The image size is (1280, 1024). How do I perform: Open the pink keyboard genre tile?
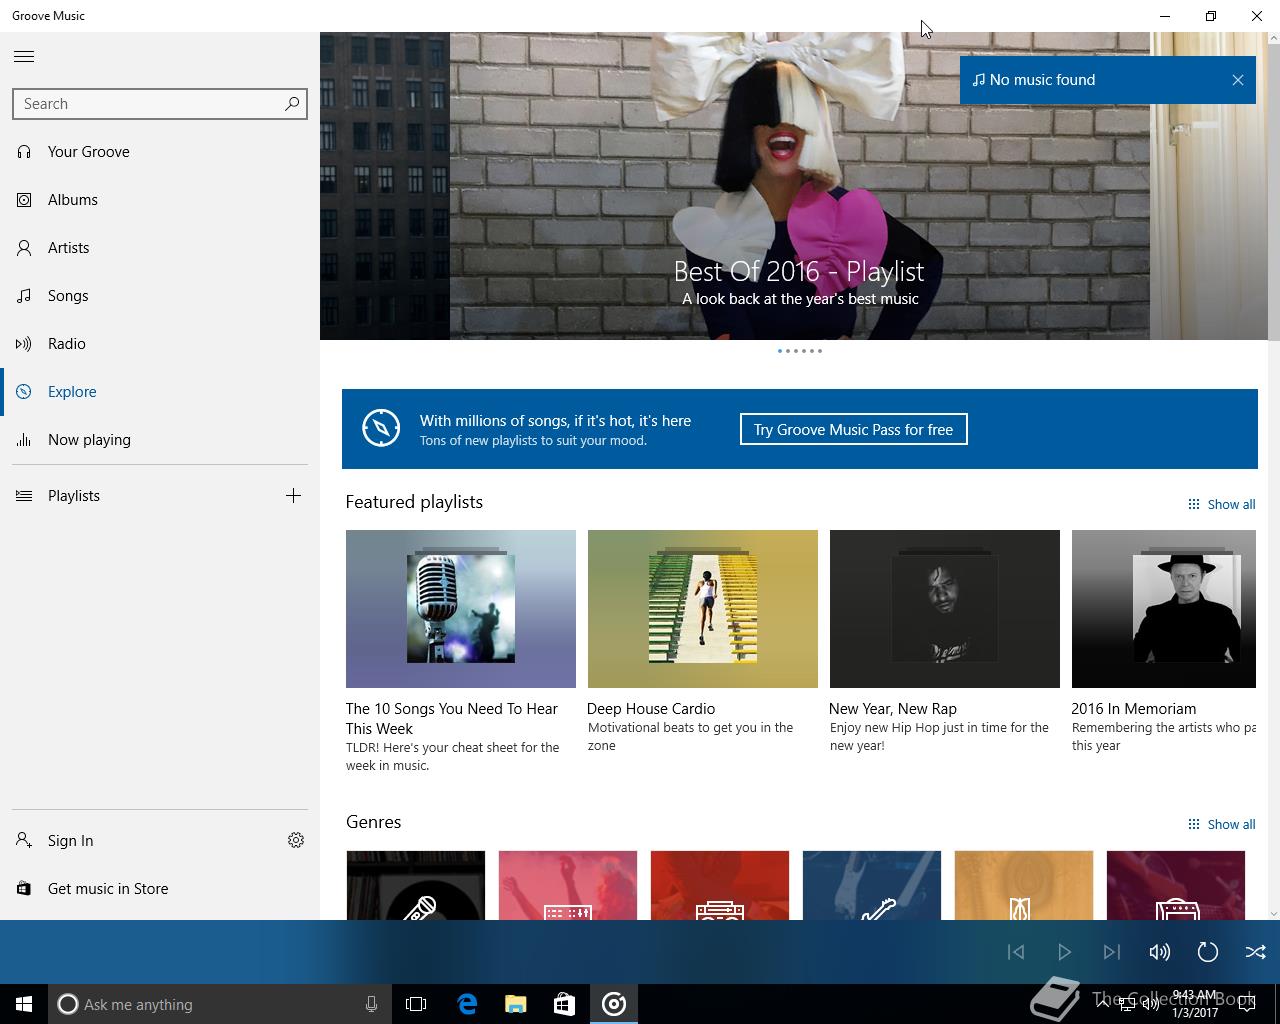(x=568, y=885)
